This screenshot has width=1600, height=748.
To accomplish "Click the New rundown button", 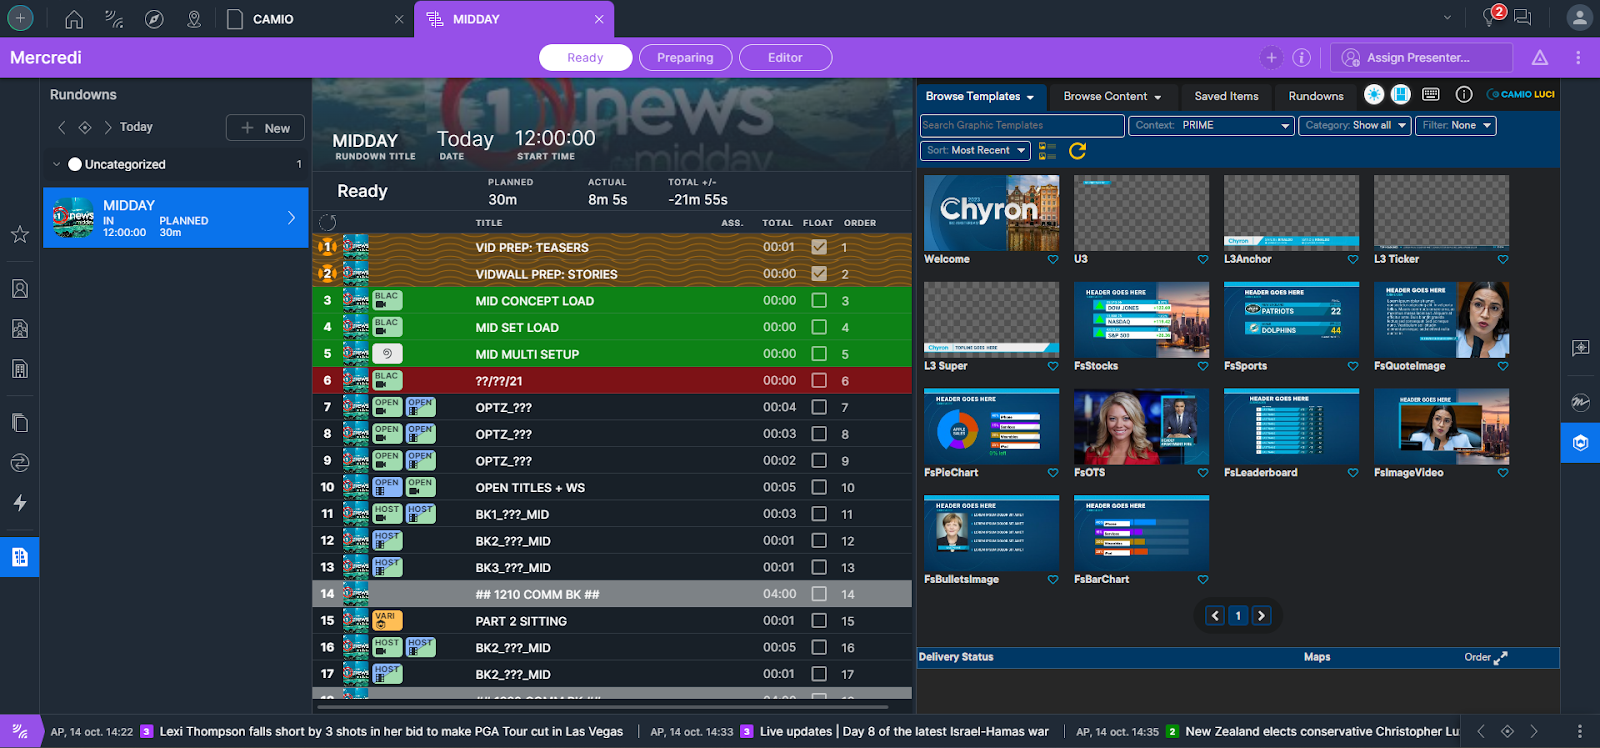I will [x=265, y=128].
